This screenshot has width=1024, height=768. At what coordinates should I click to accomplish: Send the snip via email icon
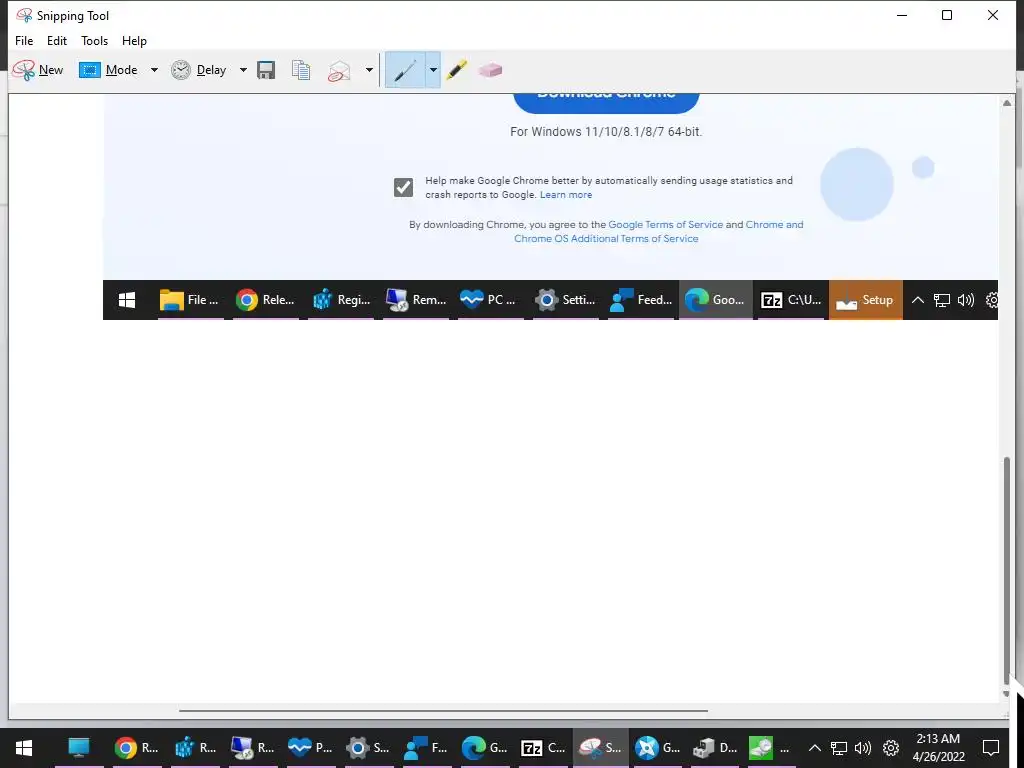click(340, 70)
